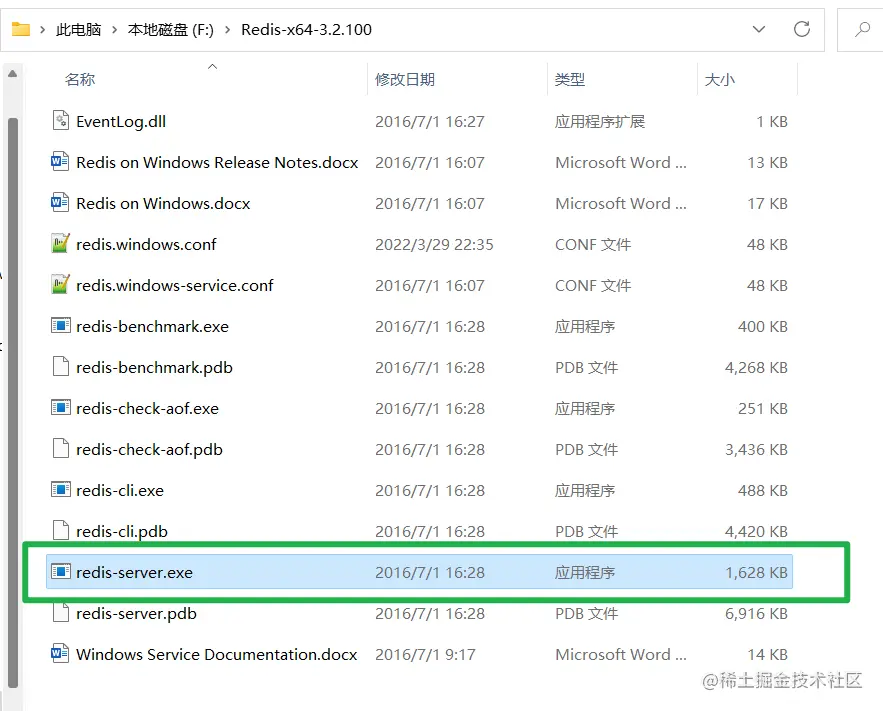This screenshot has height=711, width=883.
Task: Sort files by 名称 column header
Action: (x=80, y=79)
